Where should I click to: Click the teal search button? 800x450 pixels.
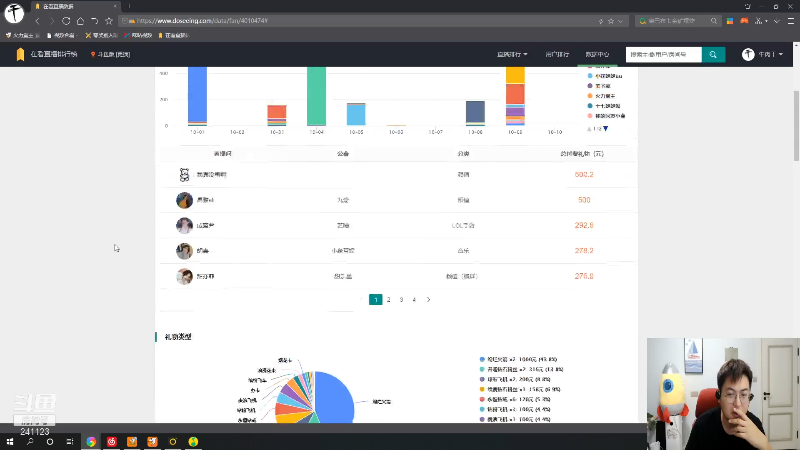point(713,54)
